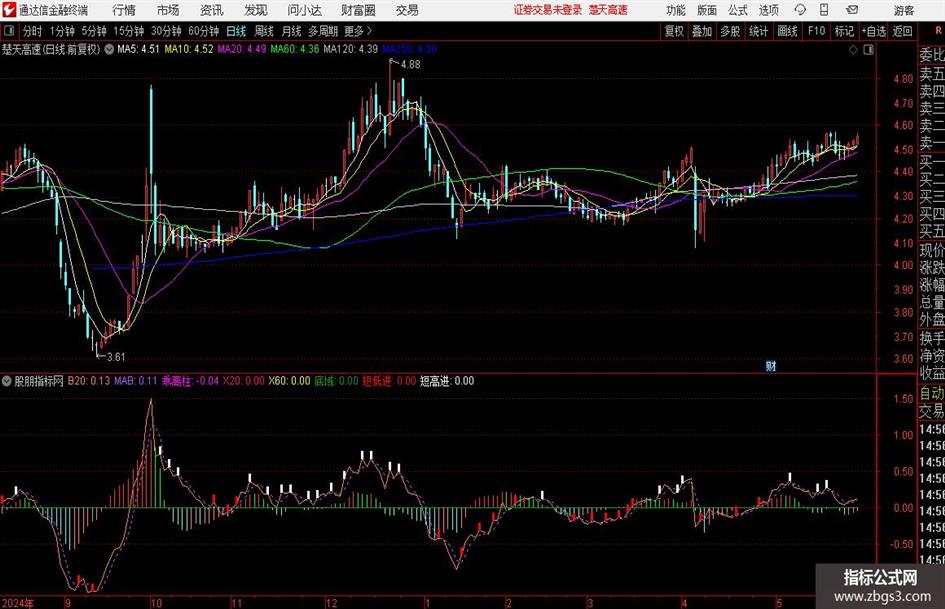Click the X60: 0.00 indicator value
The width and height of the screenshot is (945, 609).
289,381
